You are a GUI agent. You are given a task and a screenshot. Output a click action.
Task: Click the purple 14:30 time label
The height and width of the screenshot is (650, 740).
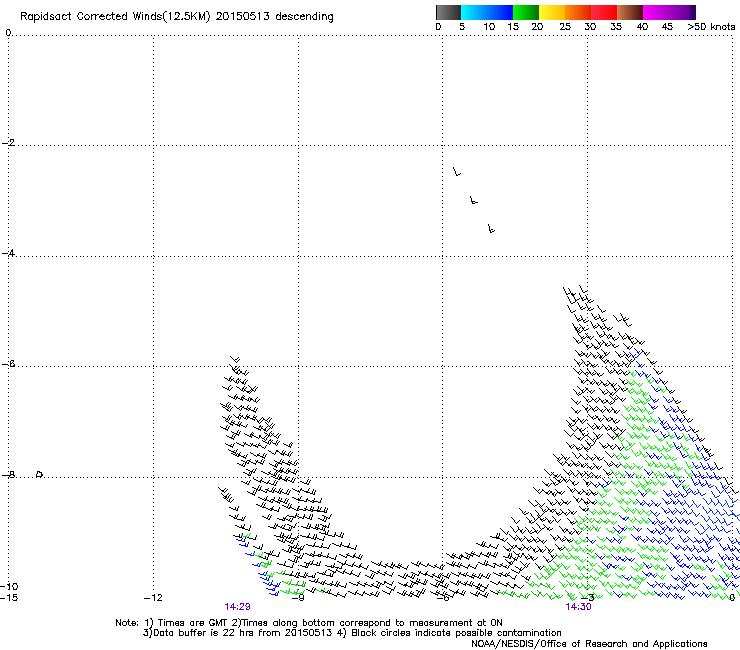[578, 607]
